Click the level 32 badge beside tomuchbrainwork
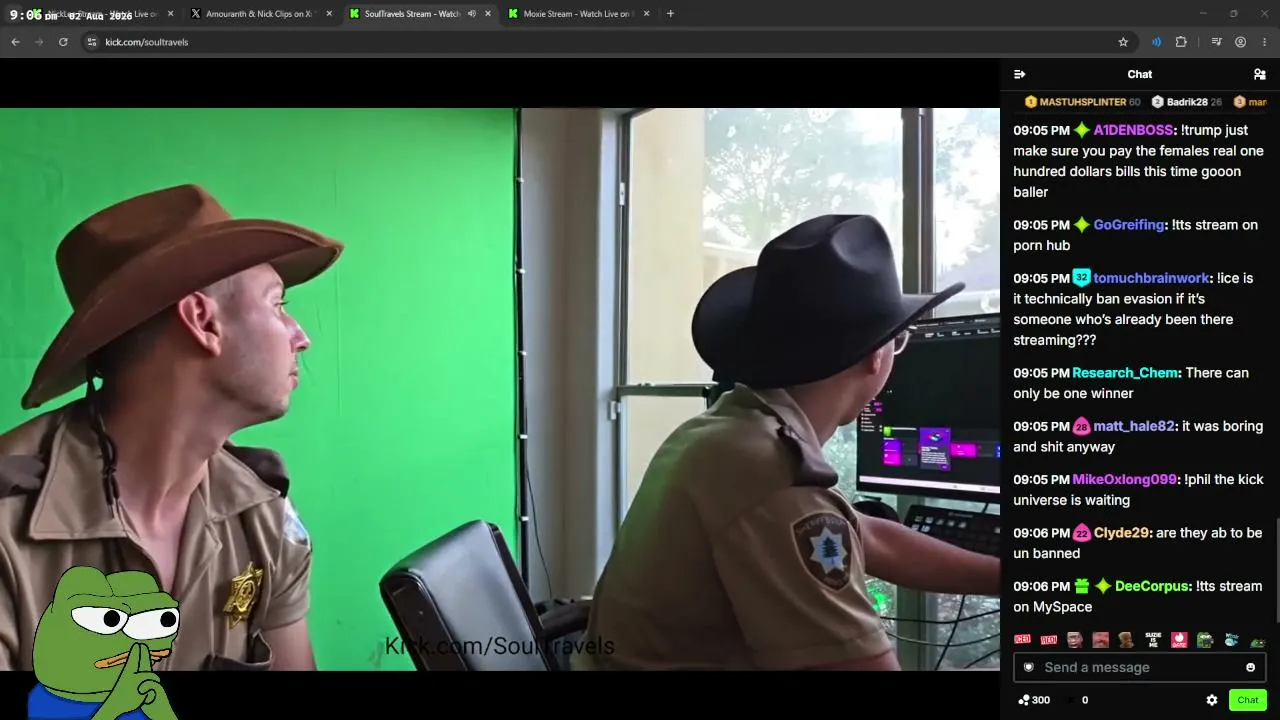Viewport: 1280px width, 720px height. 1081,278
